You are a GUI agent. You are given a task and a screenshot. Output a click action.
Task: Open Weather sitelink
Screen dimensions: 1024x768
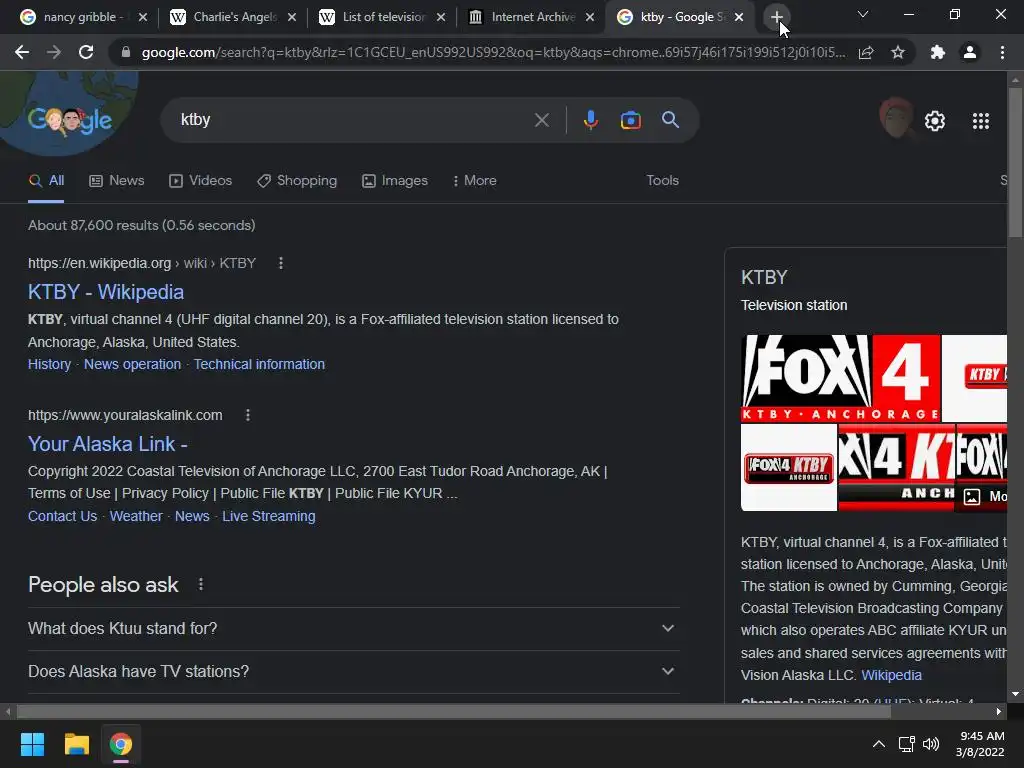(x=136, y=517)
